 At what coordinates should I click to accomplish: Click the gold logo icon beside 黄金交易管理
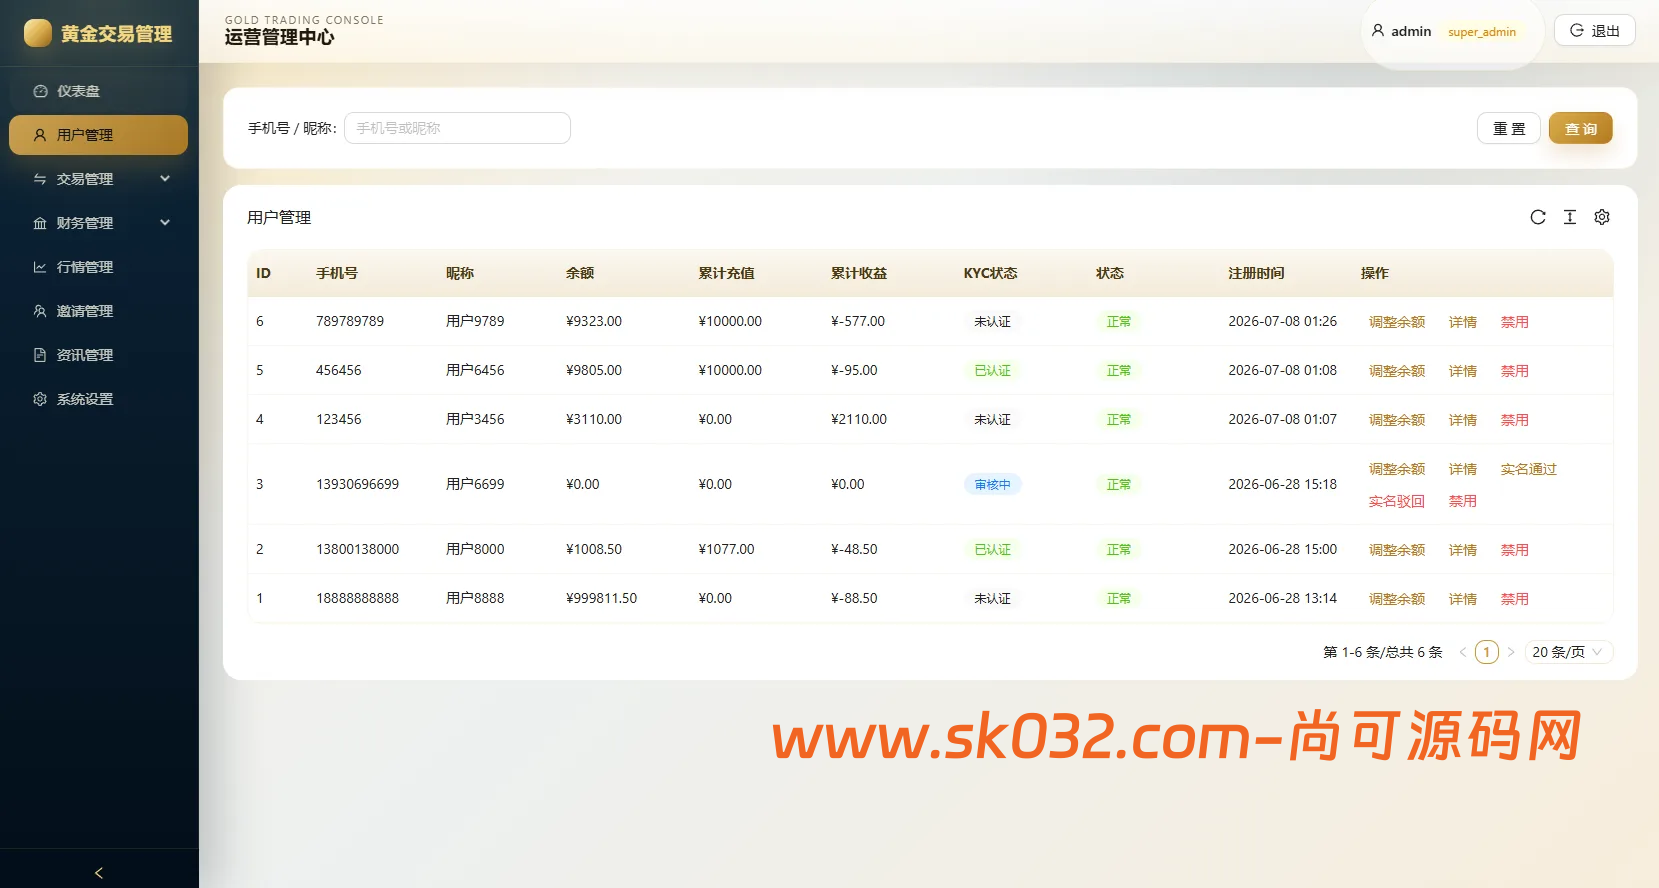point(38,33)
